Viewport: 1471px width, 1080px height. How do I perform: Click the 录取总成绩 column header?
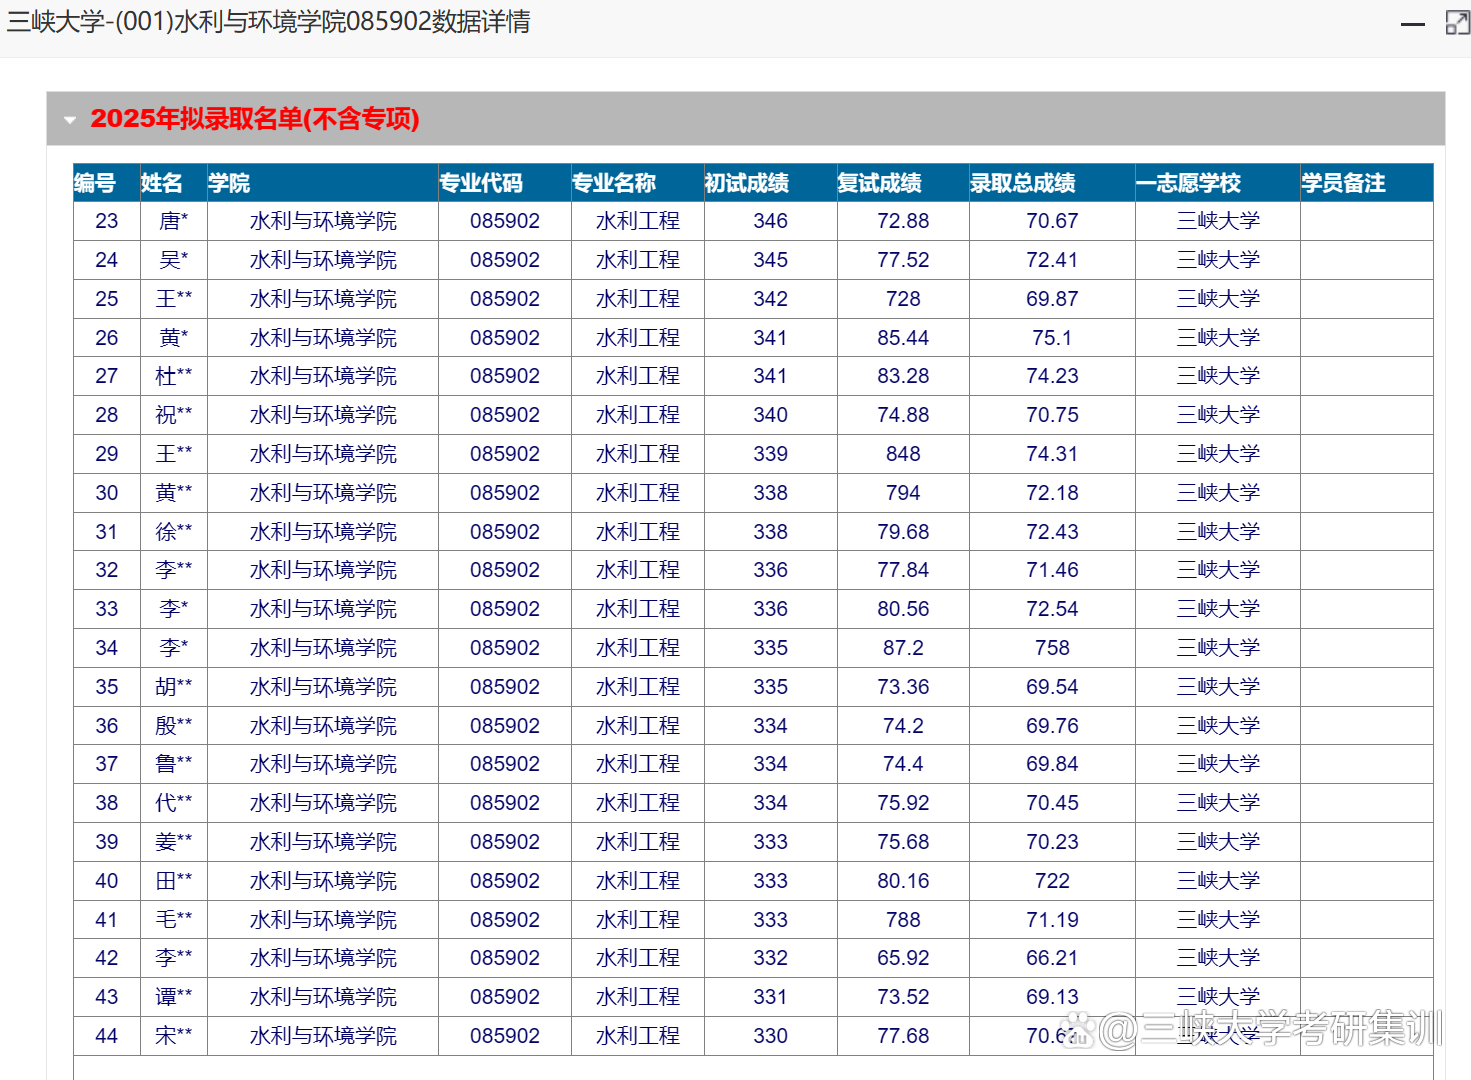(x=1023, y=182)
